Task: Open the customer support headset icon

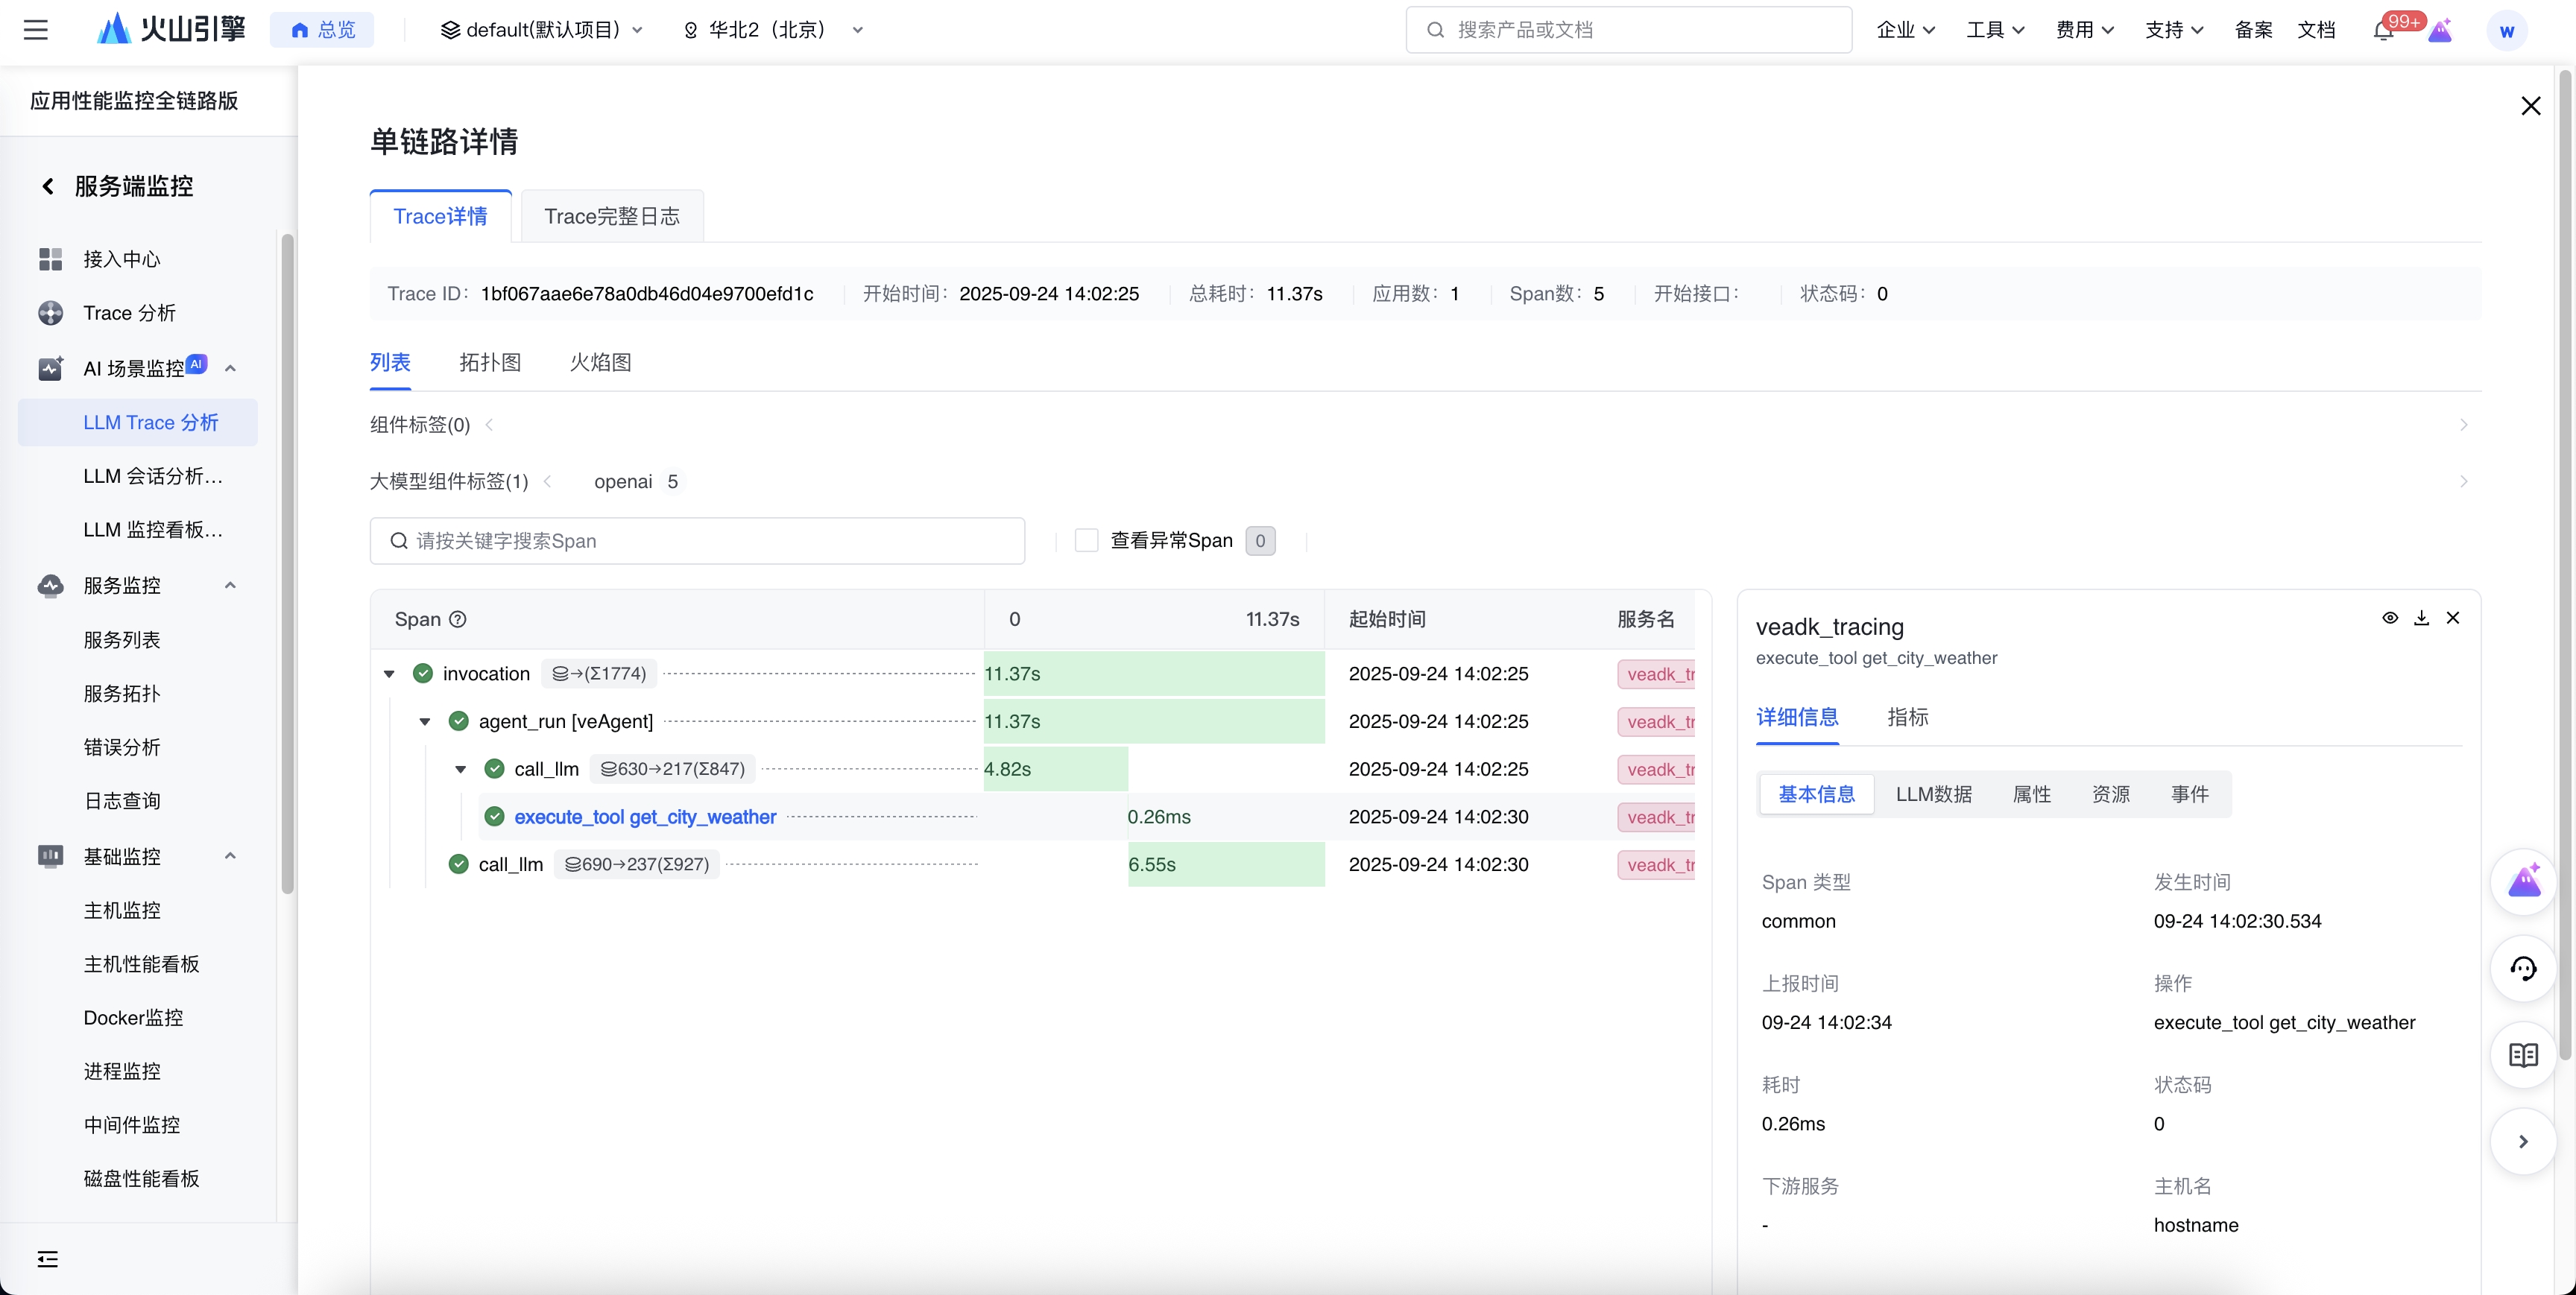Action: 2523,968
